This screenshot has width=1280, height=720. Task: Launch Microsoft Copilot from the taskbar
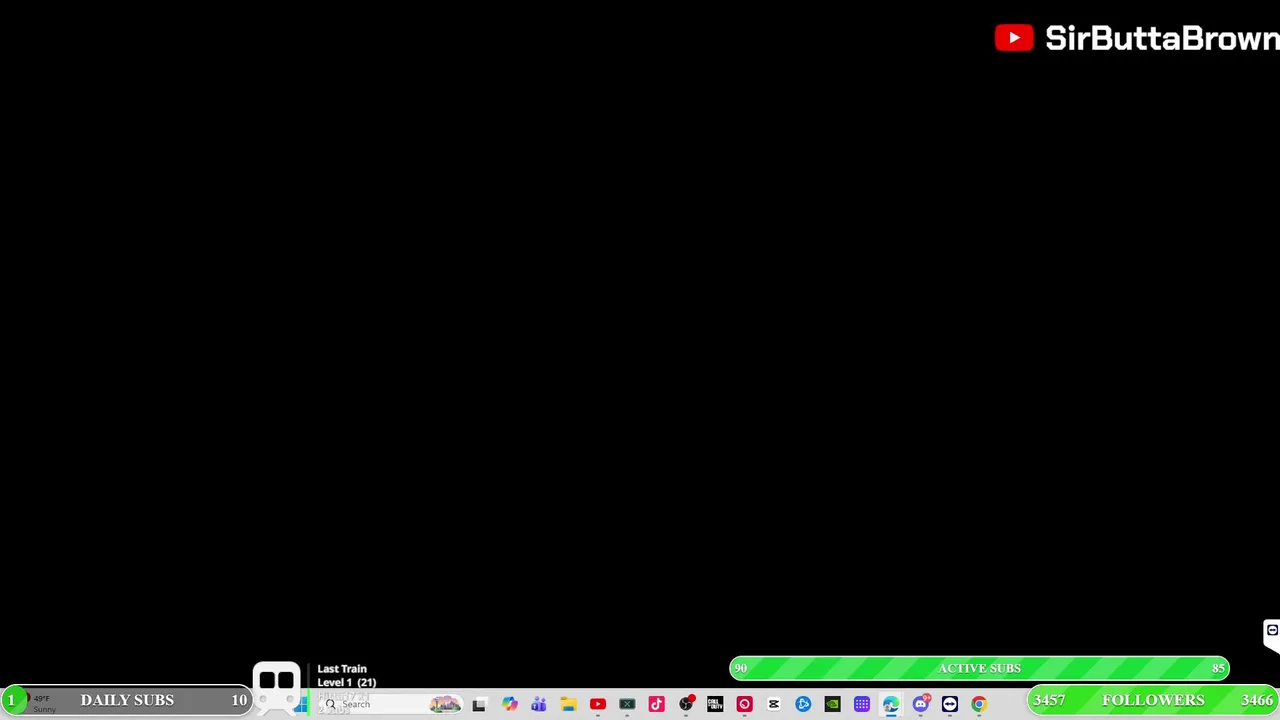[509, 705]
